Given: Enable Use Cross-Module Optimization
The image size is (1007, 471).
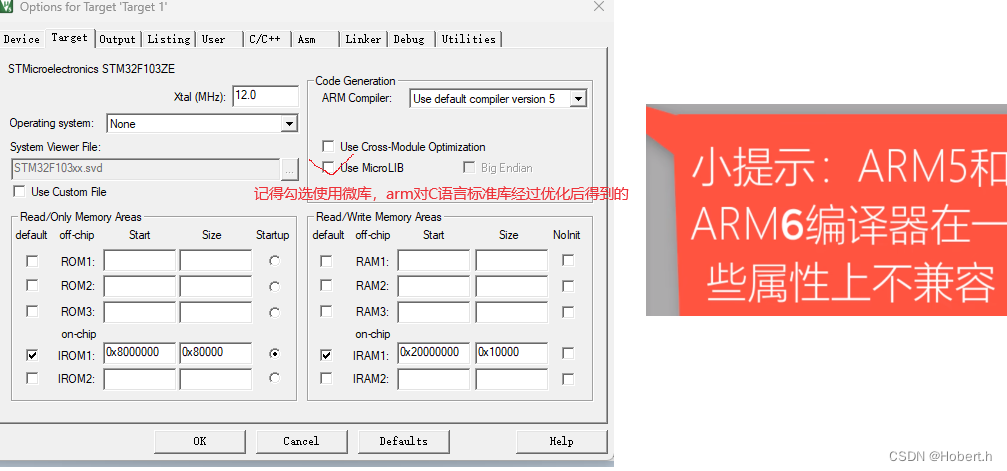Looking at the screenshot, I should (328, 147).
